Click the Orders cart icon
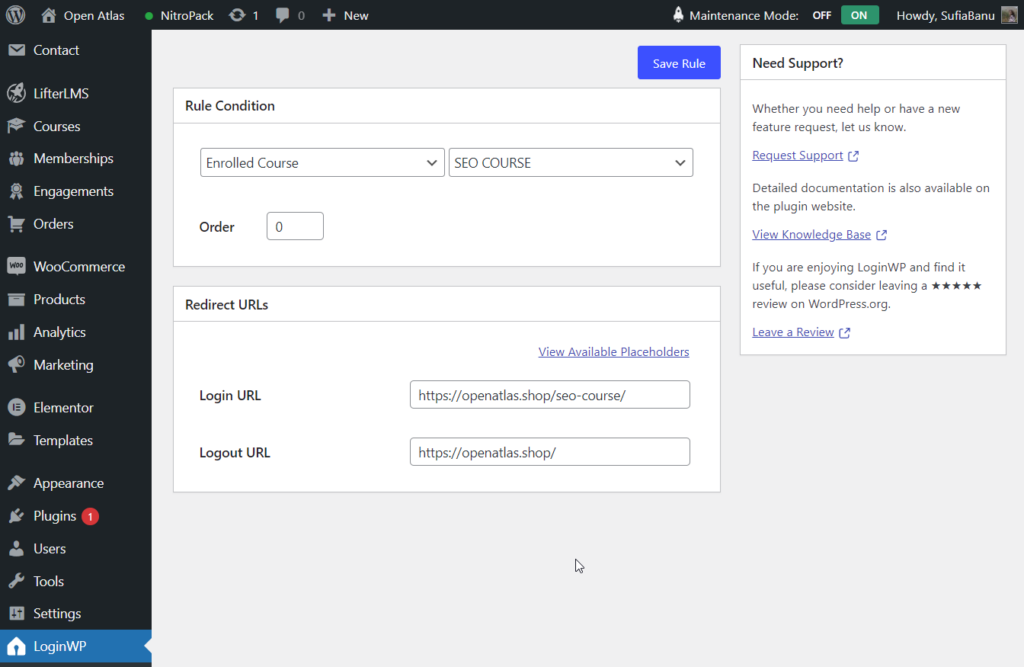 point(16,224)
